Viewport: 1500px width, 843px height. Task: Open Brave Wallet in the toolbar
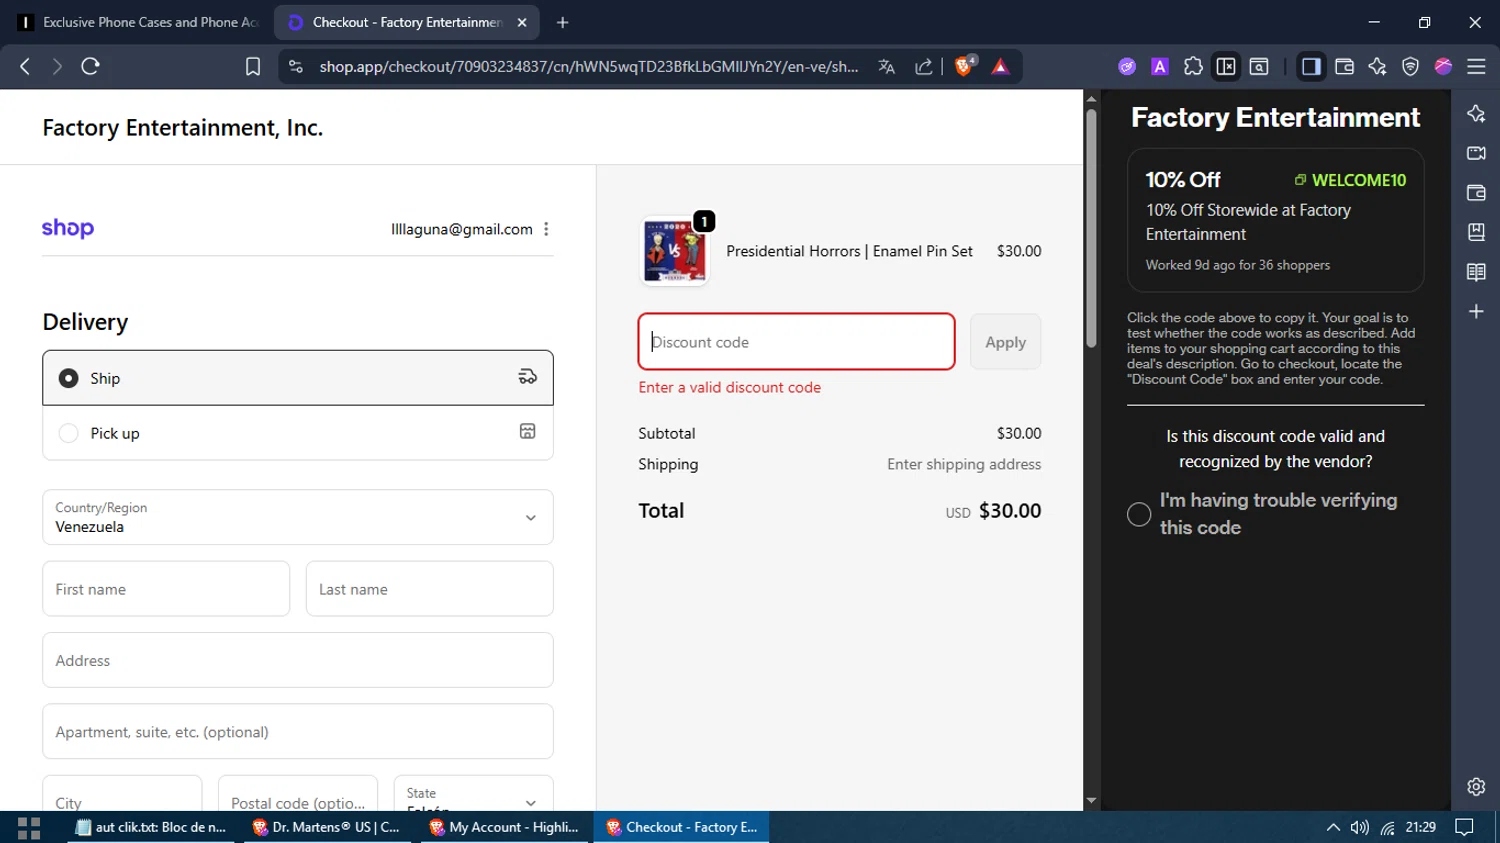[x=1344, y=66]
